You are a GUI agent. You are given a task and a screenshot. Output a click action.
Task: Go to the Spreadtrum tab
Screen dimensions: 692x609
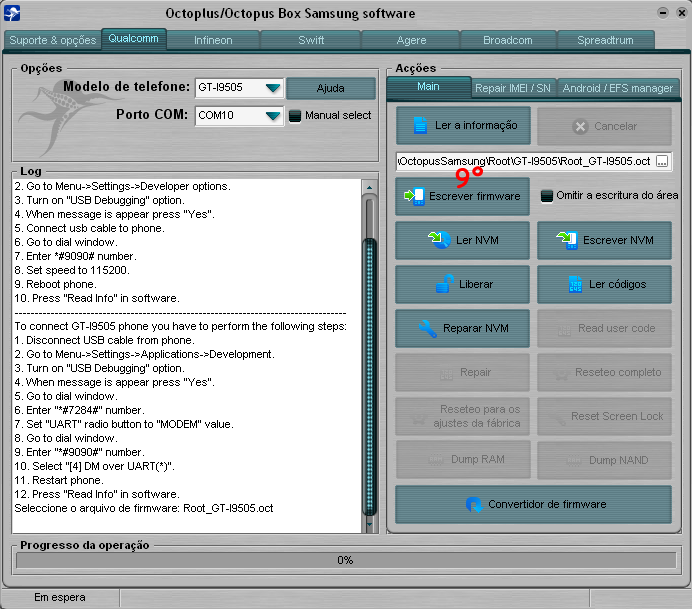click(606, 40)
